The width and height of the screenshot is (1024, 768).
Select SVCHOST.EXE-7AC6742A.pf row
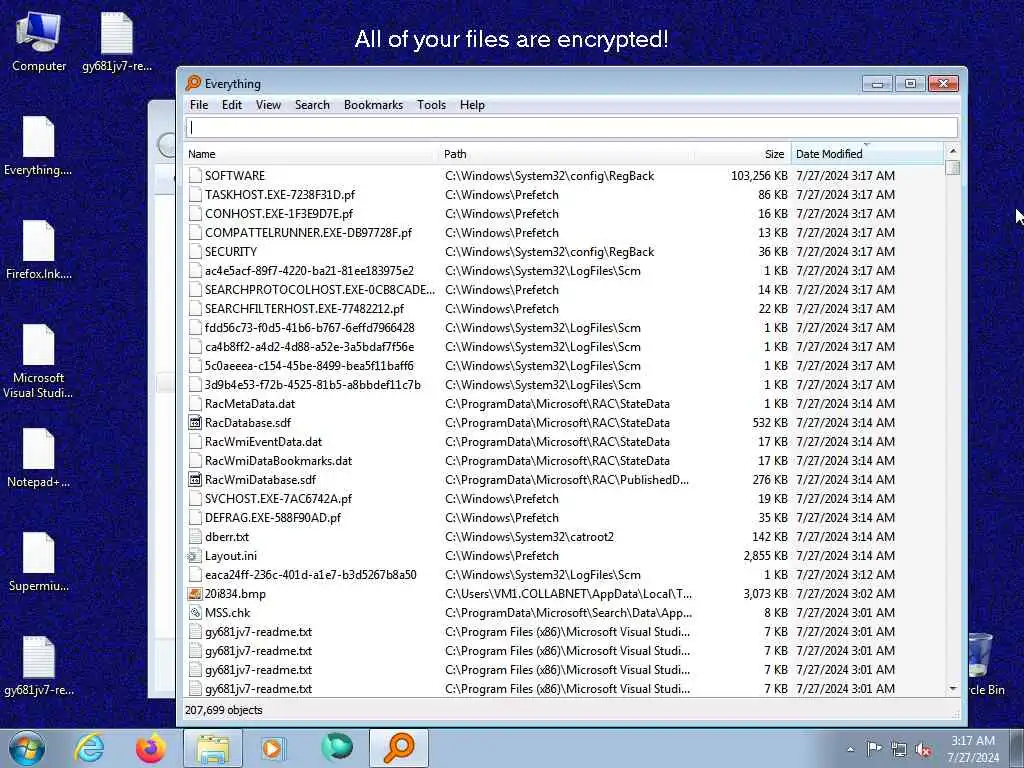point(564,499)
